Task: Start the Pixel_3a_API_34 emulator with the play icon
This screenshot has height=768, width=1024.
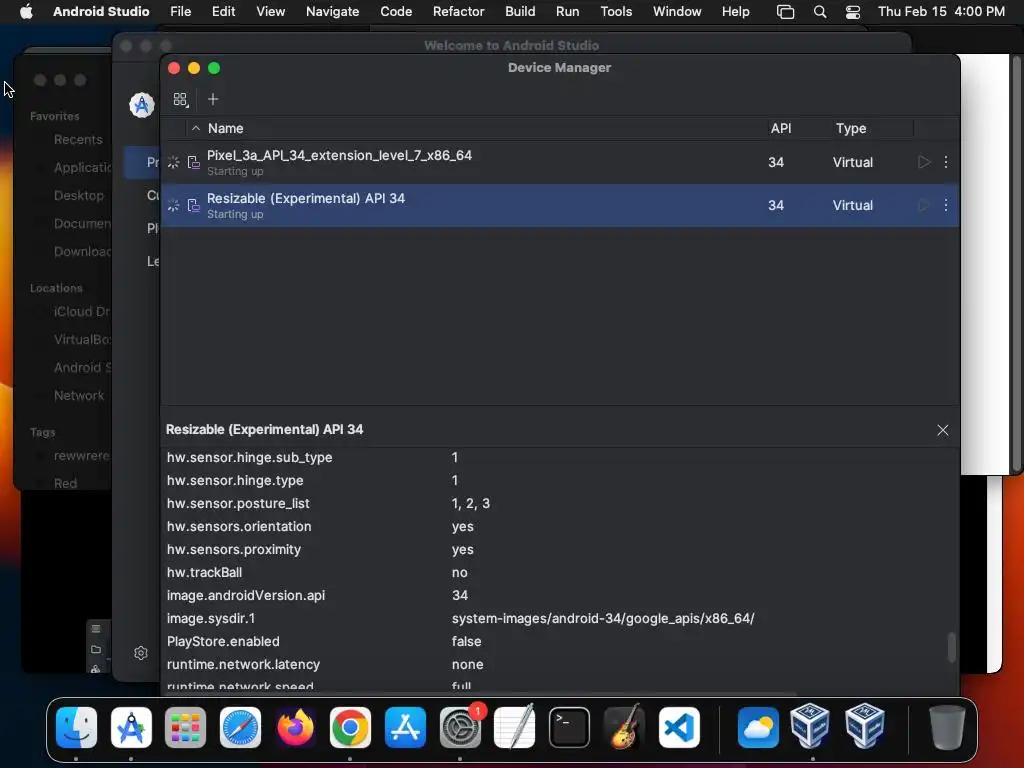Action: point(923,162)
